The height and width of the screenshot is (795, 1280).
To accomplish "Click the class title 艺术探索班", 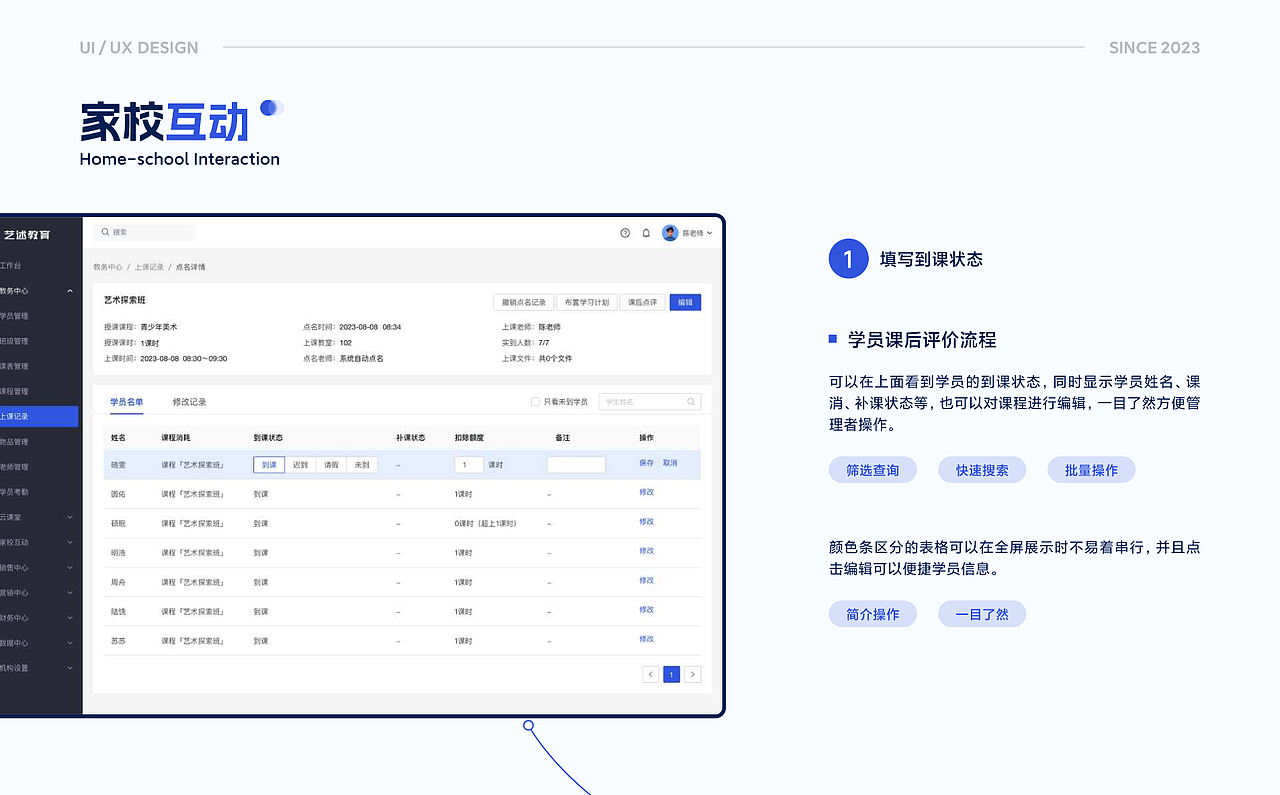I will click(125, 300).
